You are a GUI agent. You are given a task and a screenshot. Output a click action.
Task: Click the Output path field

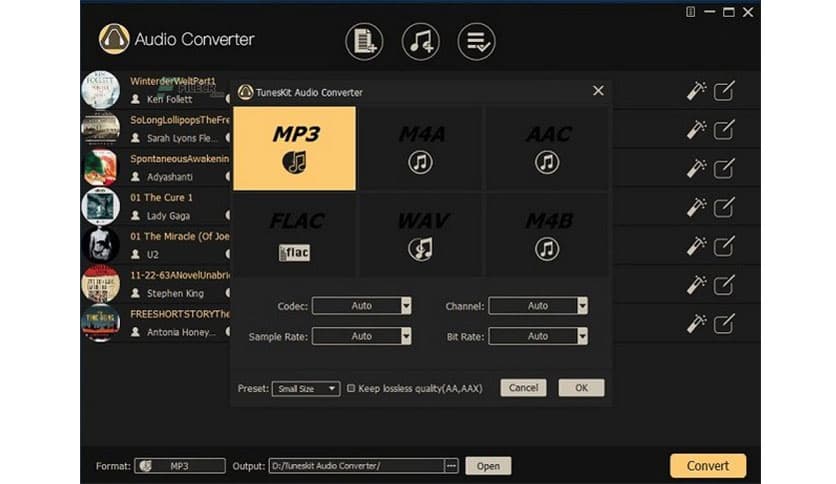356,466
